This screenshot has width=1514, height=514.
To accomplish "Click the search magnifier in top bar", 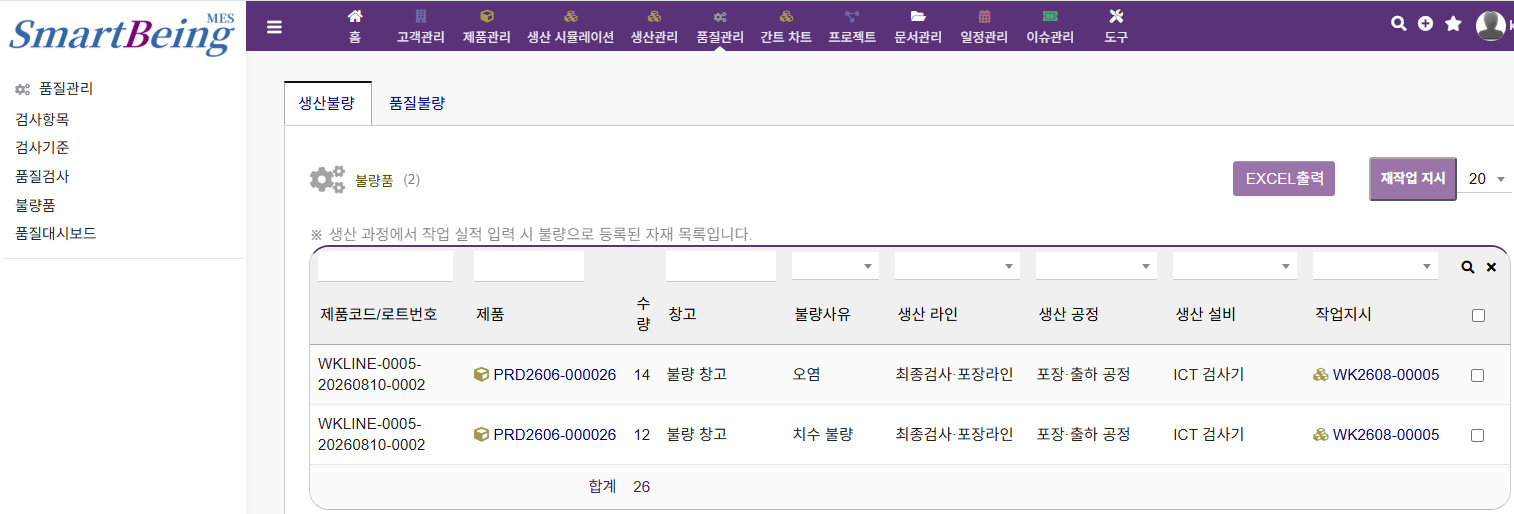I will [1399, 23].
